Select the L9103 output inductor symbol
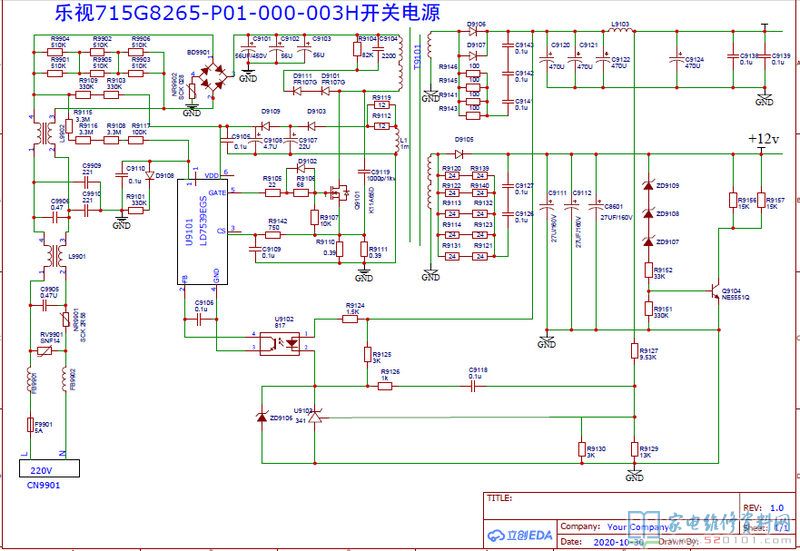This screenshot has height=551, width=800. click(620, 31)
